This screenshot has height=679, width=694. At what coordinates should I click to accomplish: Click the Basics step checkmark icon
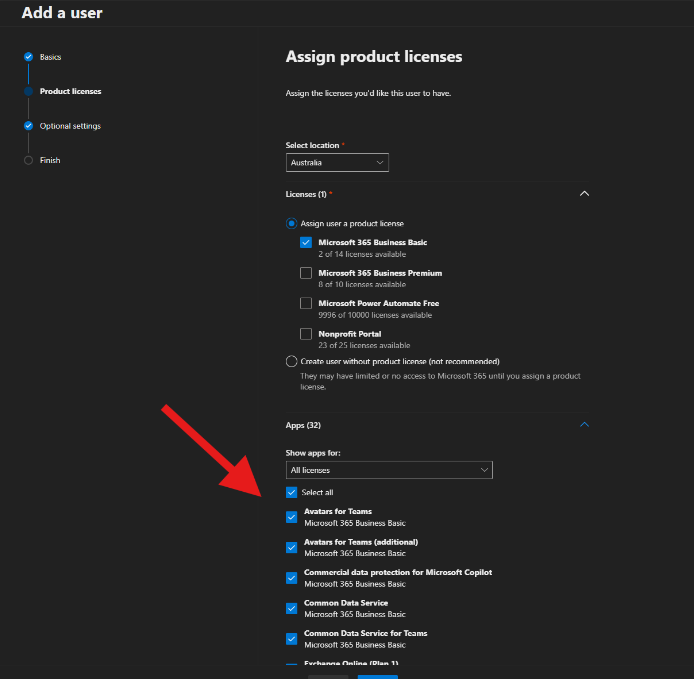(x=28, y=57)
